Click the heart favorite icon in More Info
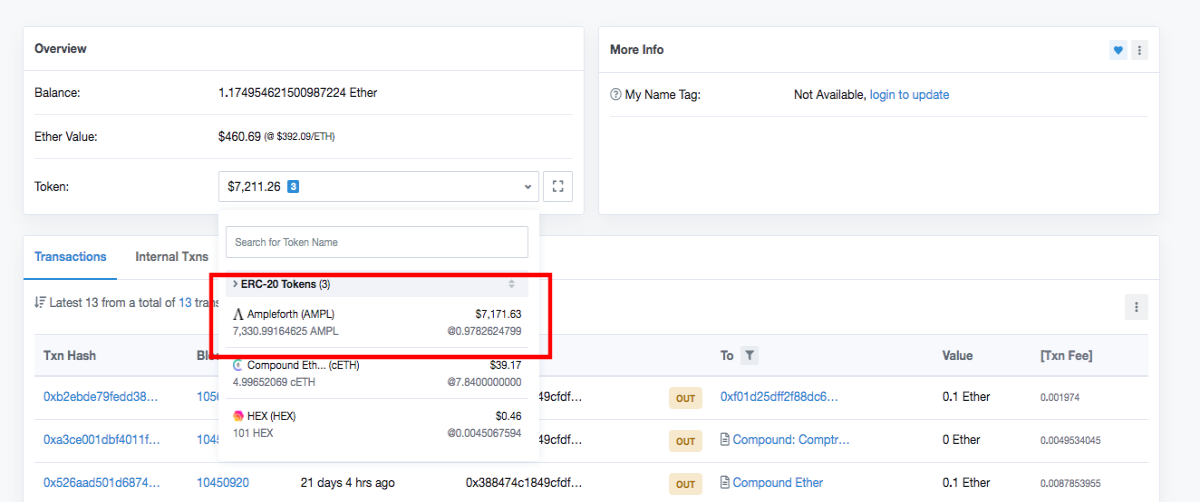 (1118, 50)
